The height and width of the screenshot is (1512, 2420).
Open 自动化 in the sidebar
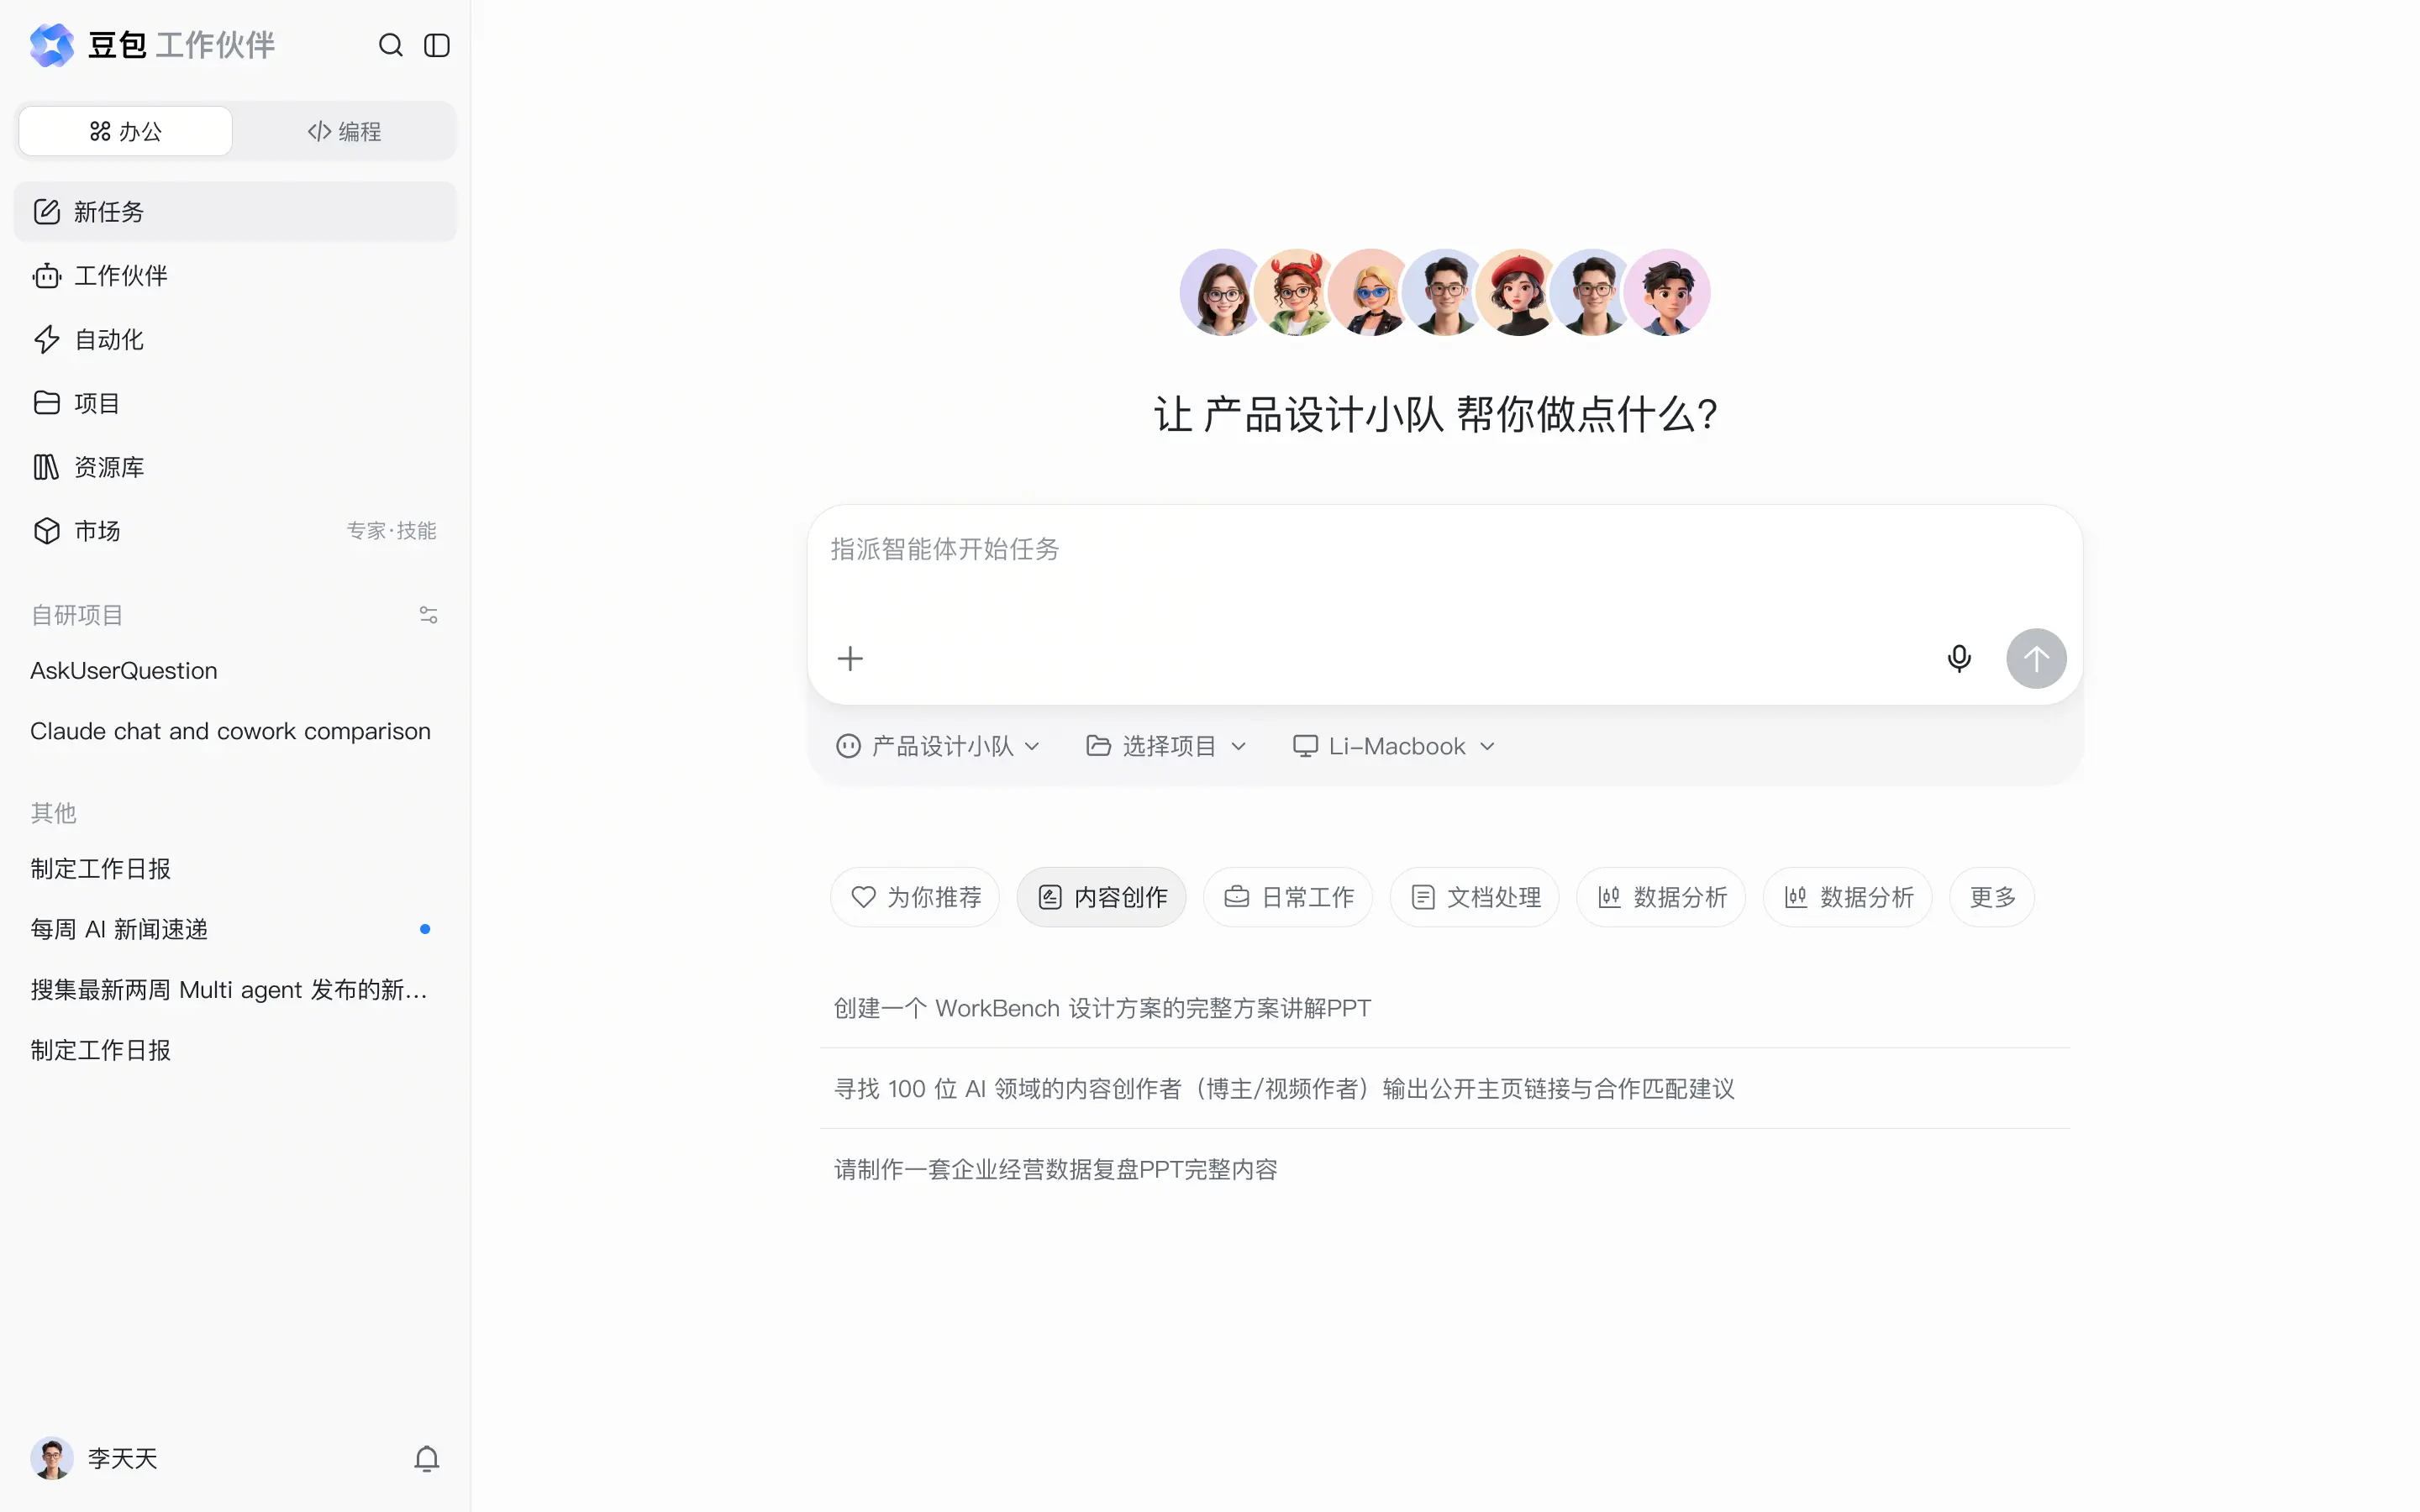(x=235, y=340)
